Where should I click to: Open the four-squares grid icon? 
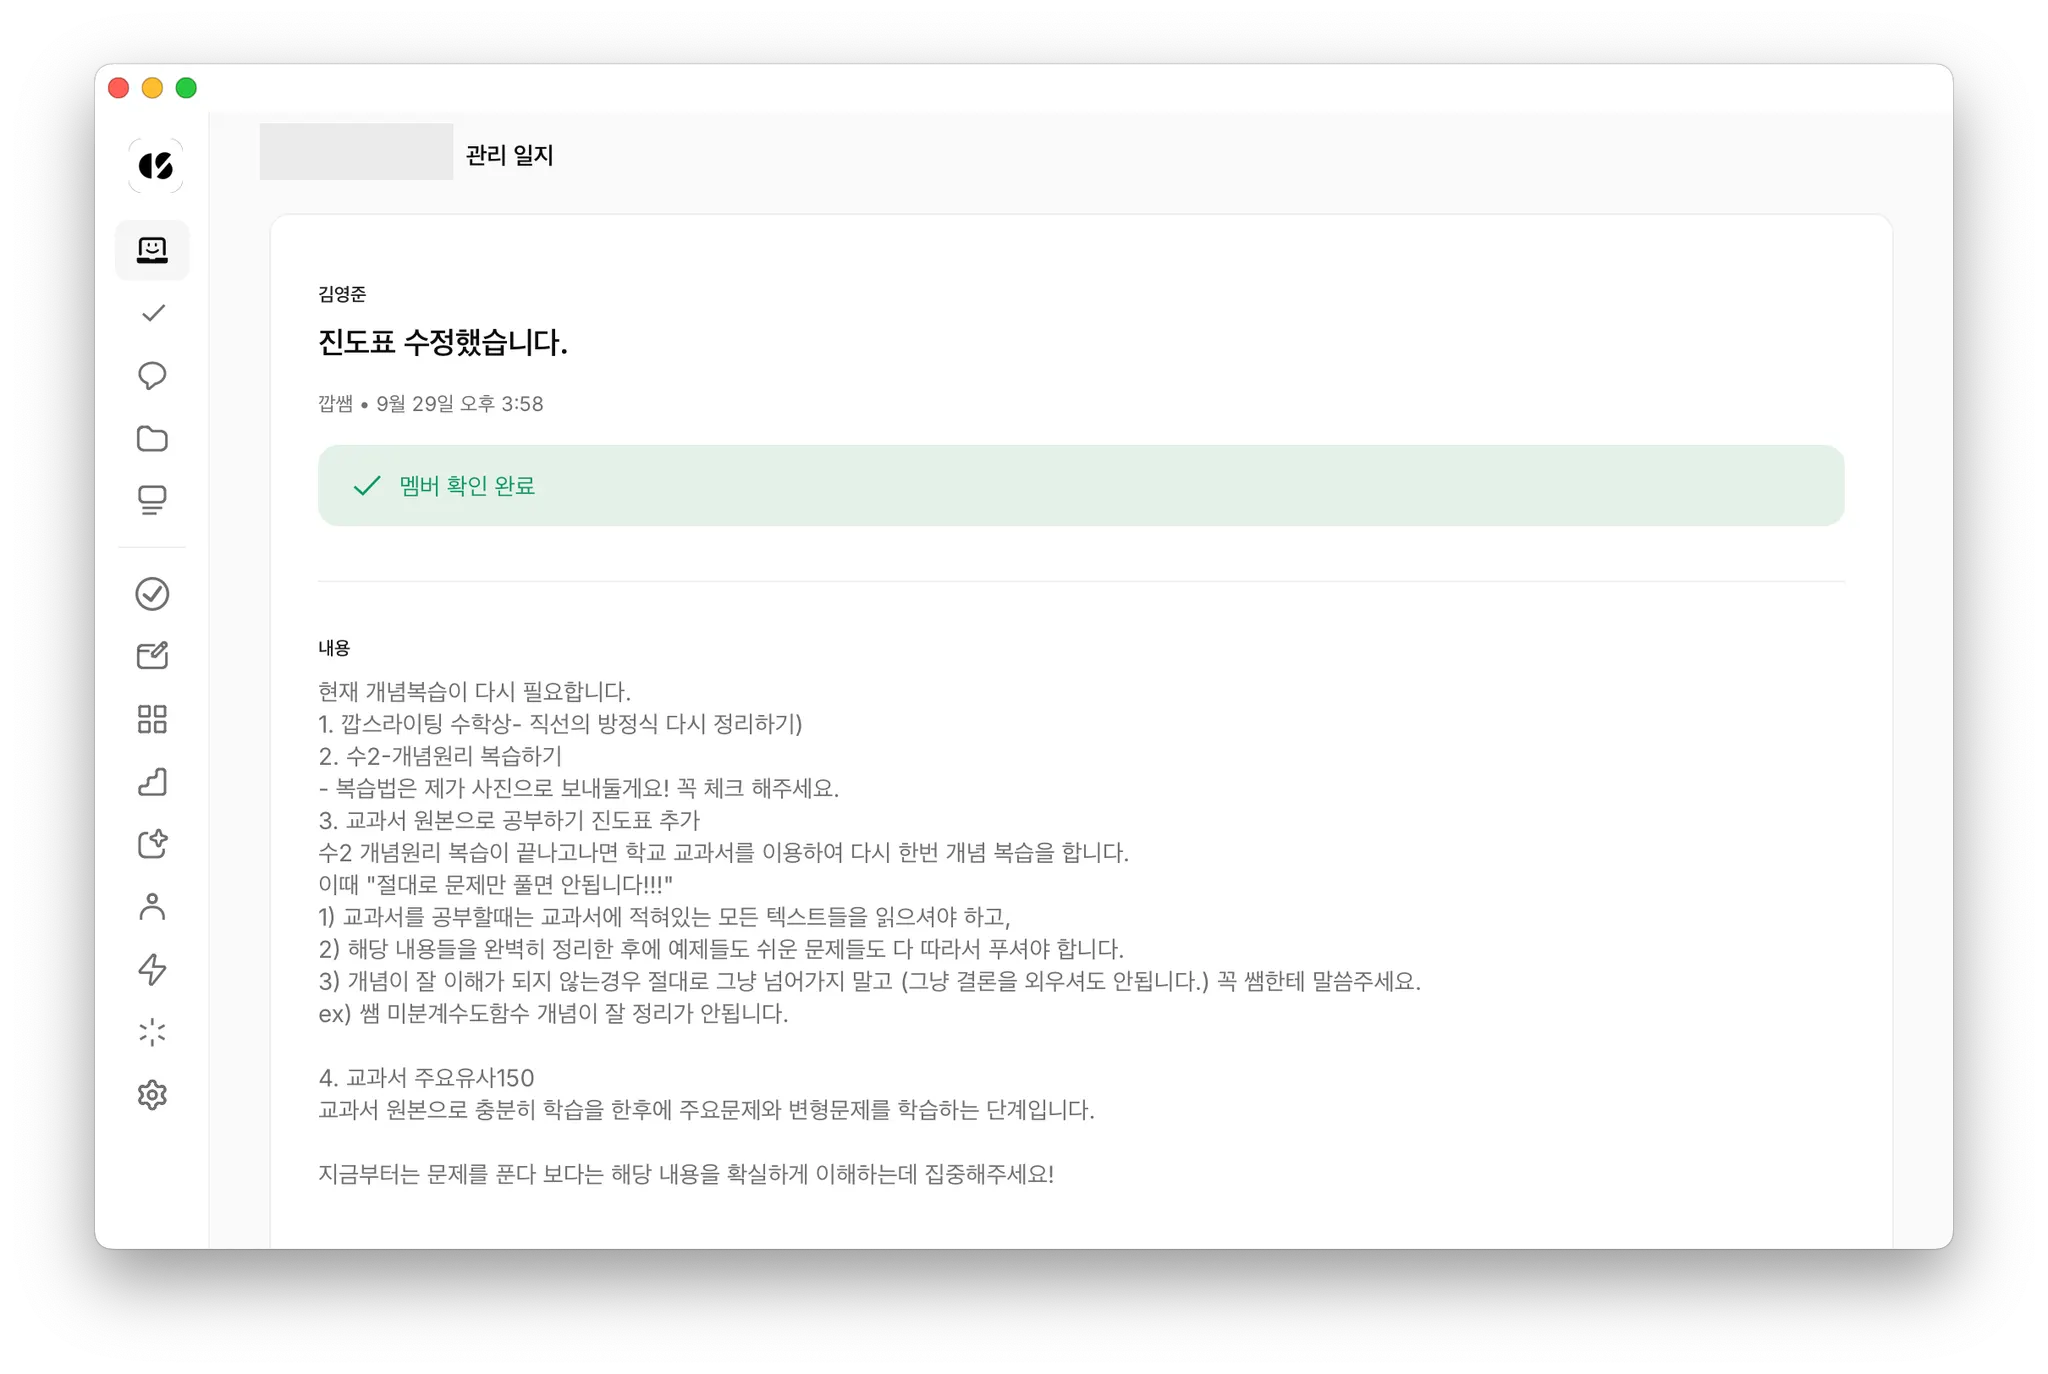pos(152,719)
